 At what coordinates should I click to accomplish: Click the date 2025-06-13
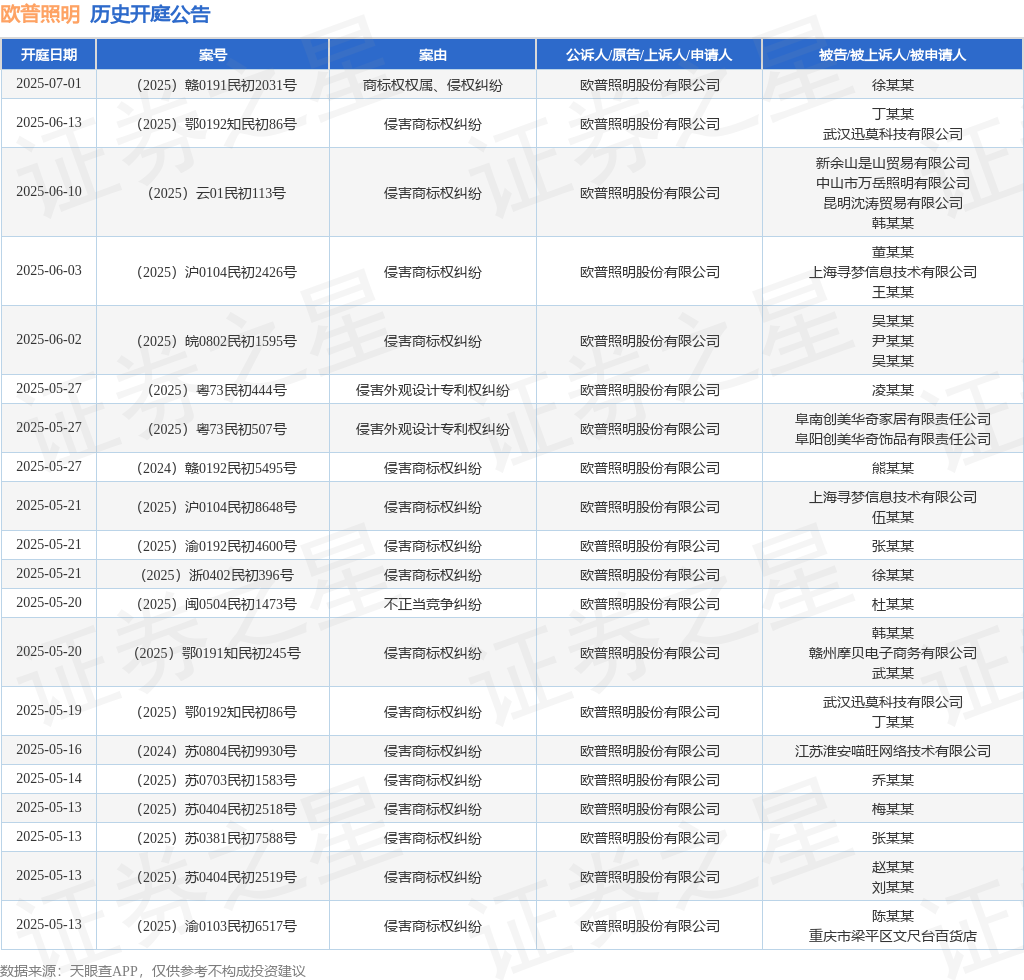point(49,123)
